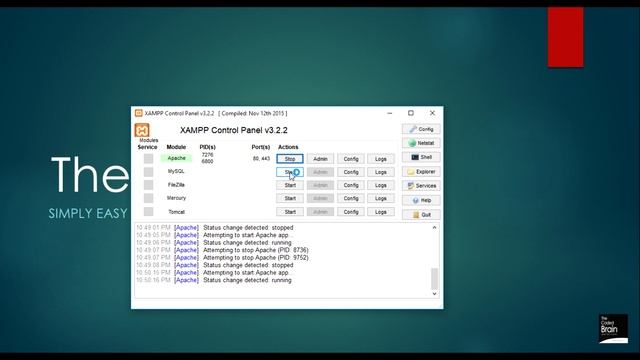Open the MySQL Logs button
Image resolution: width=640 pixels, height=360 pixels.
pos(381,172)
